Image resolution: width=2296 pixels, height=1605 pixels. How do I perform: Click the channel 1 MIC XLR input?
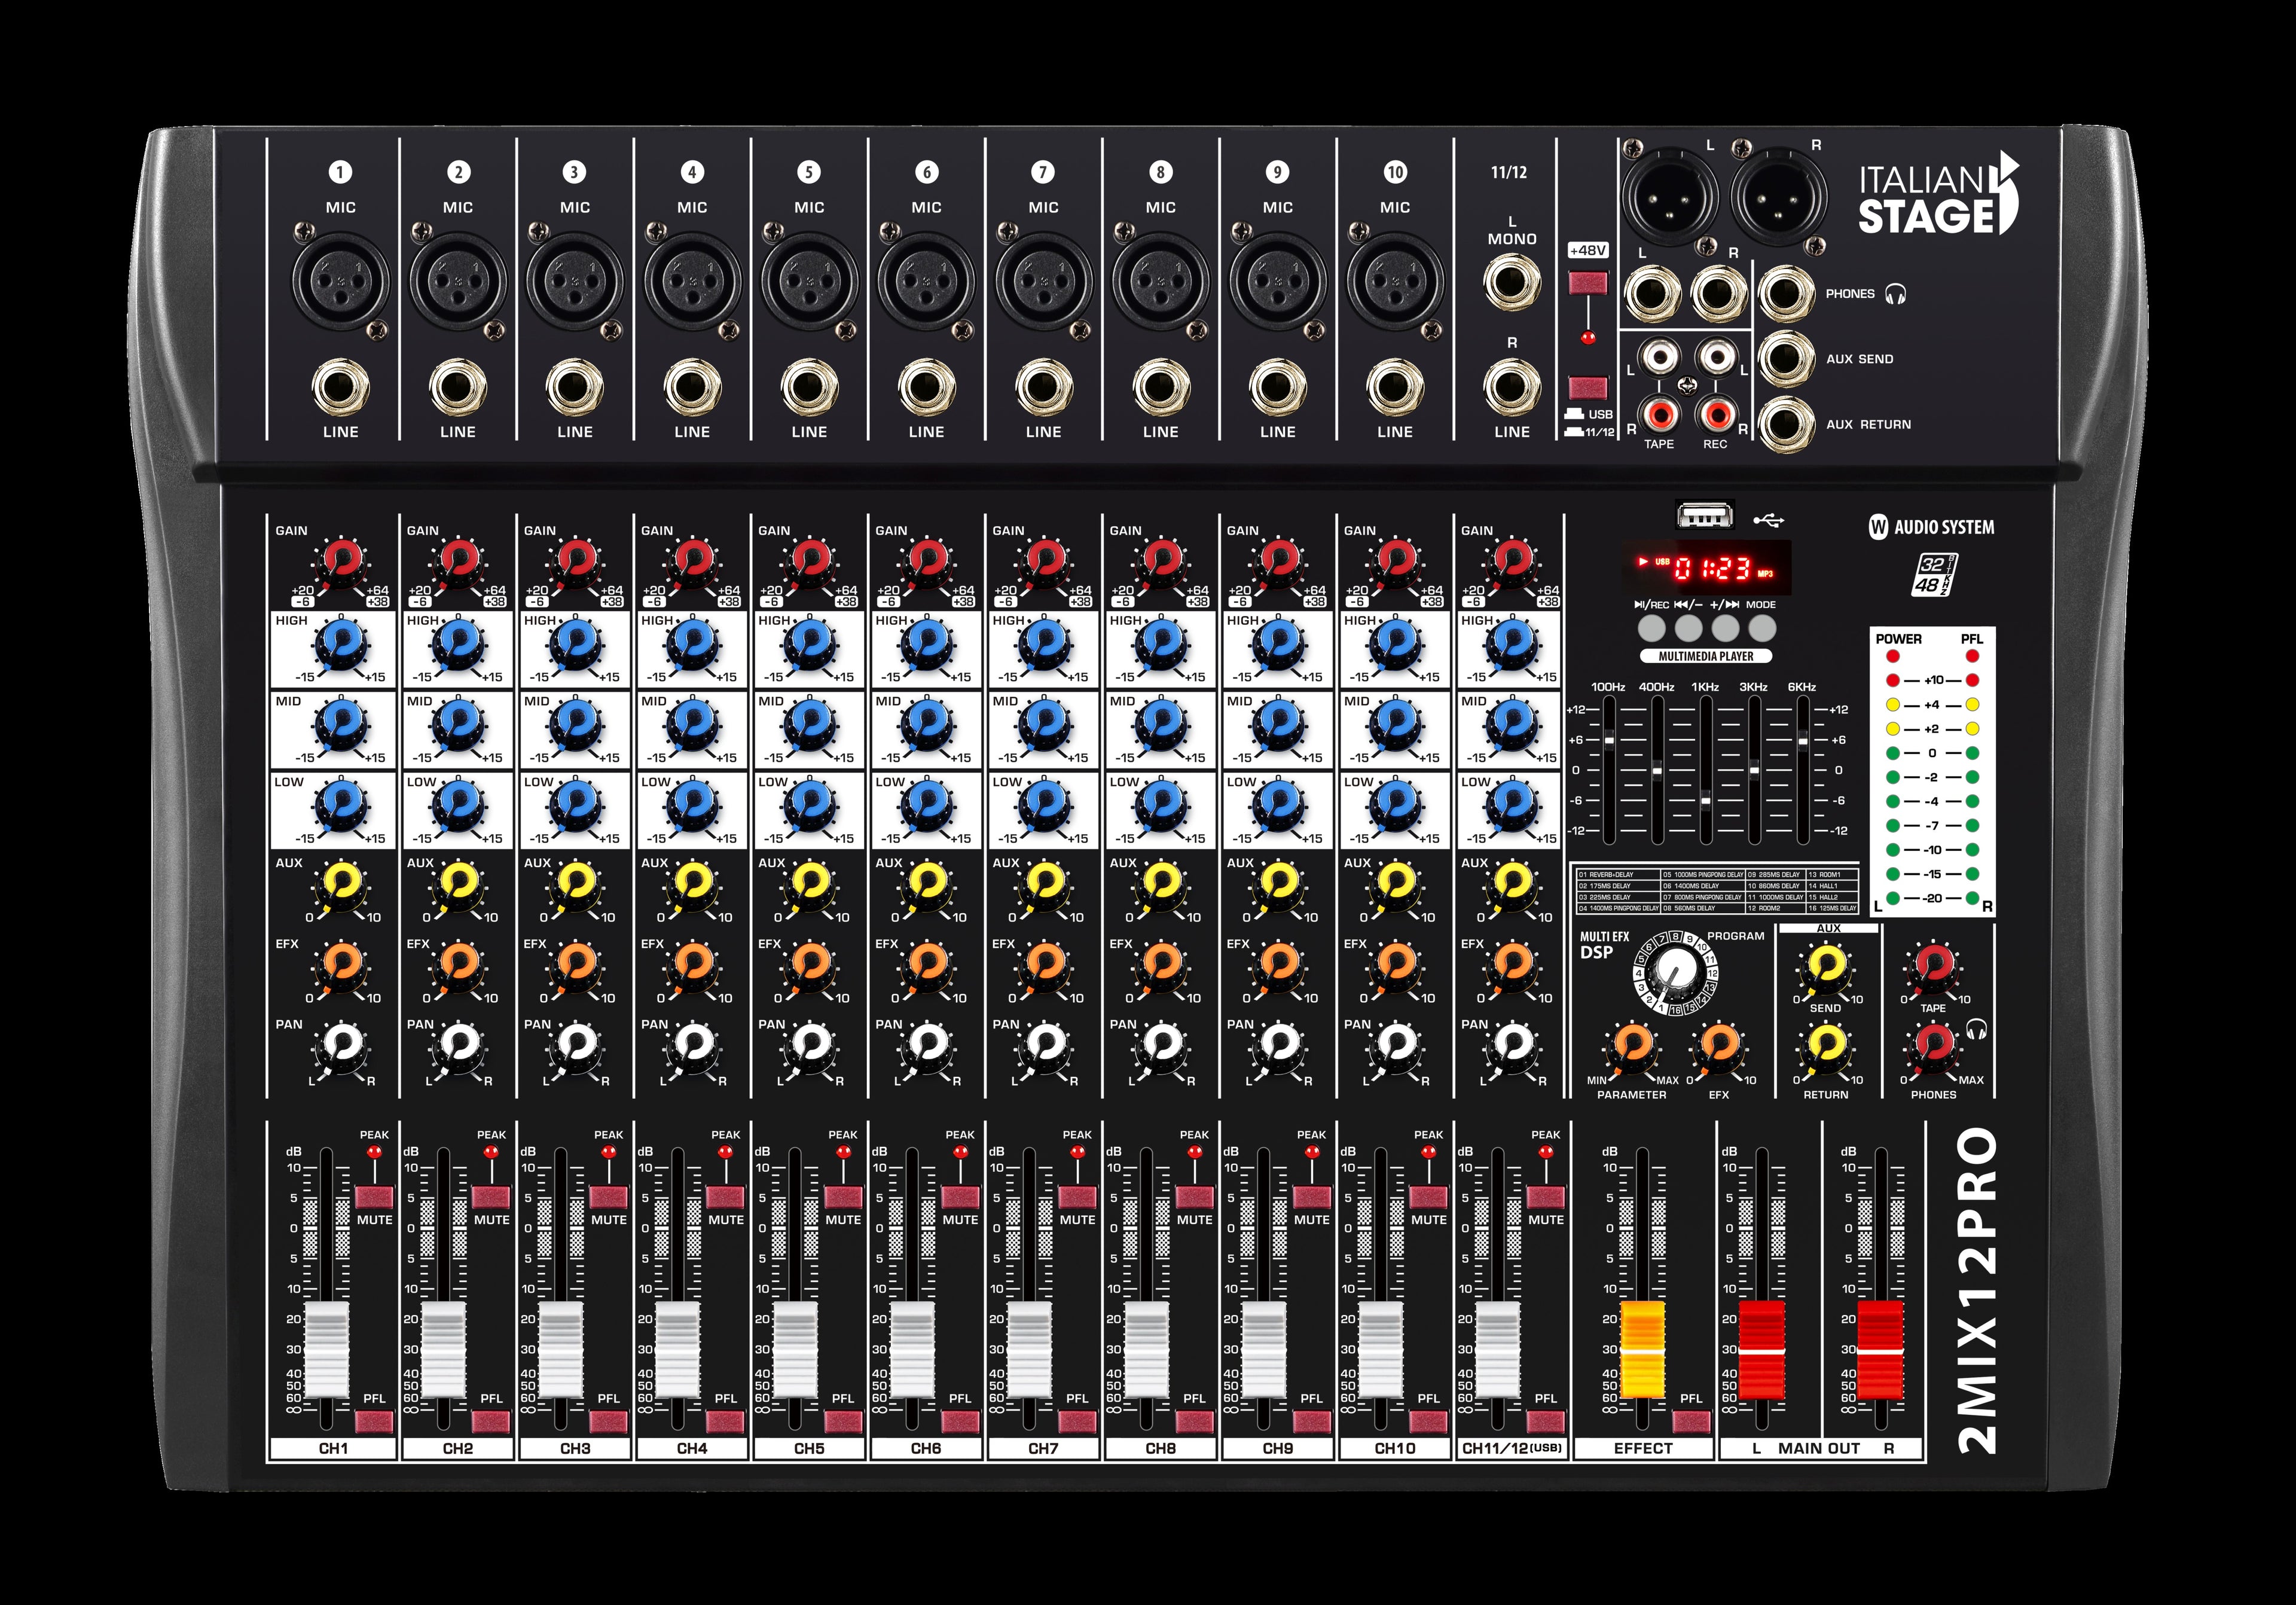click(x=341, y=282)
